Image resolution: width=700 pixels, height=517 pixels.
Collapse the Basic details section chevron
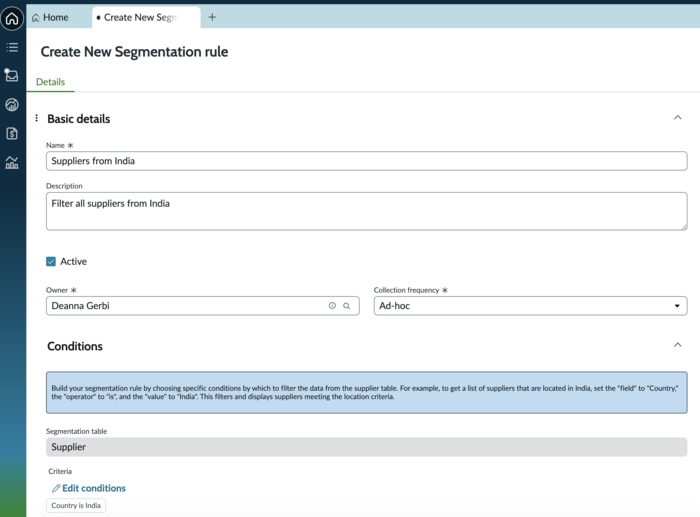[677, 118]
